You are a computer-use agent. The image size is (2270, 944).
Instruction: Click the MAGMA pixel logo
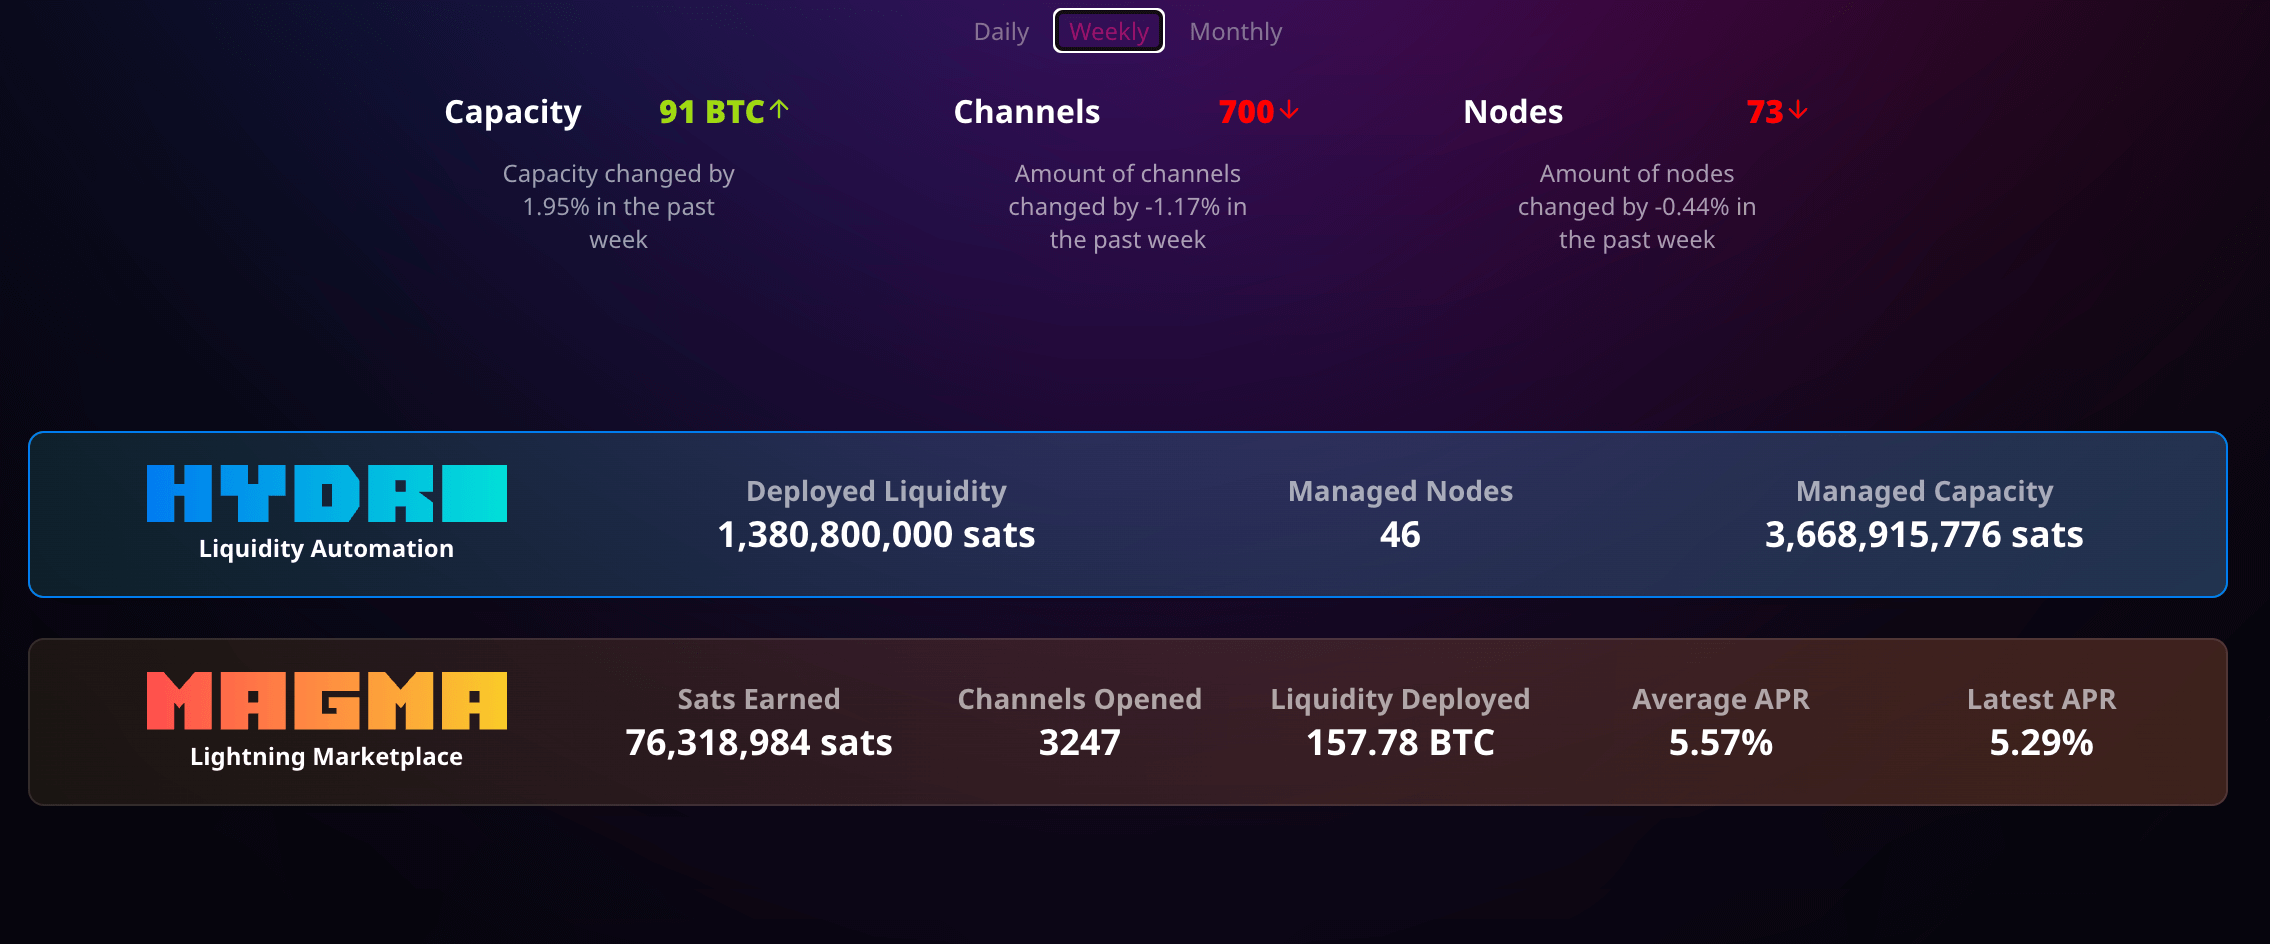pyautogui.click(x=326, y=700)
